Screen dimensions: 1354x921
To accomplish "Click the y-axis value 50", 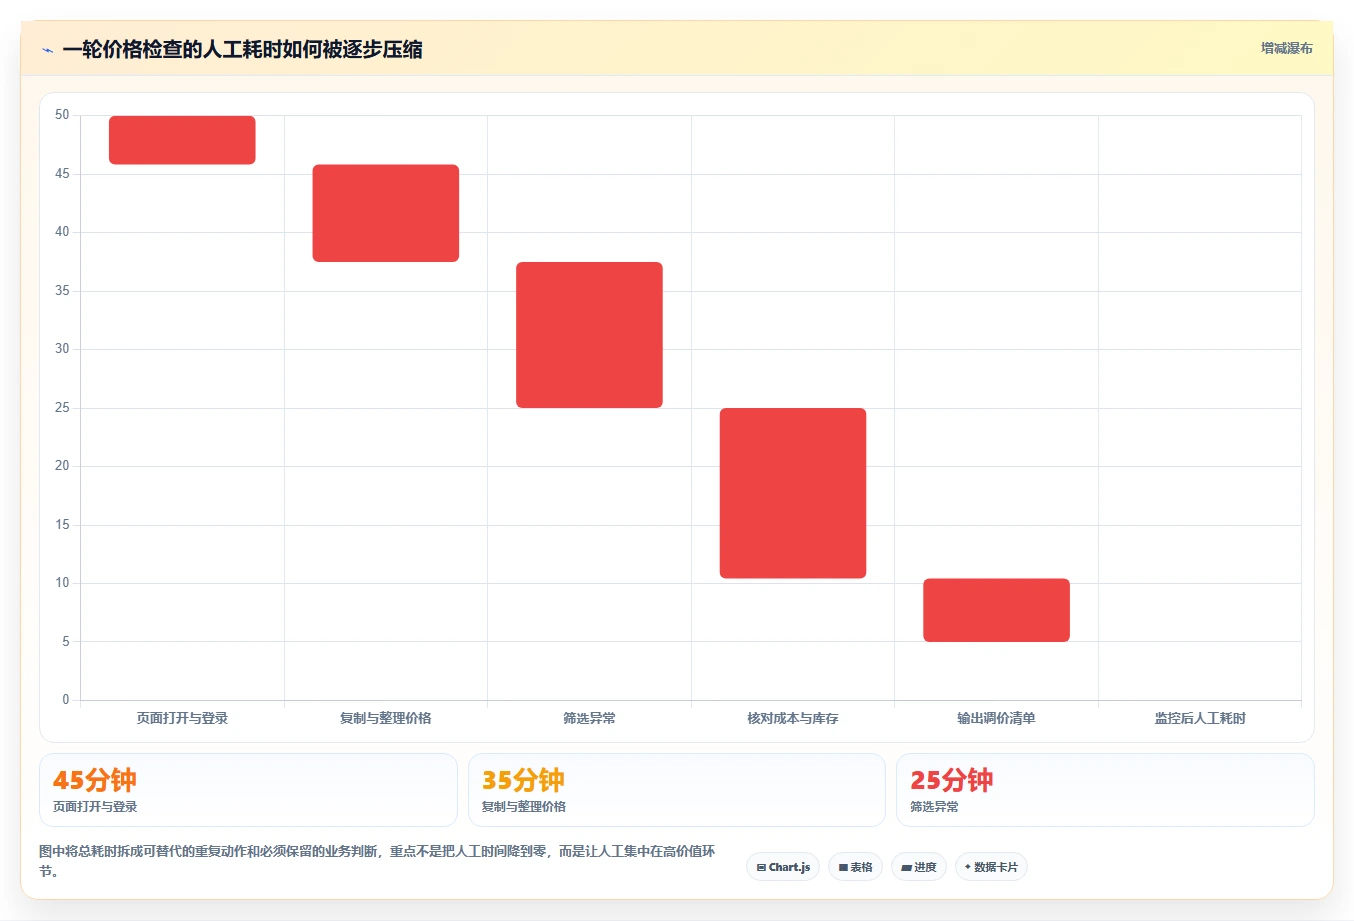I will 62,115.
